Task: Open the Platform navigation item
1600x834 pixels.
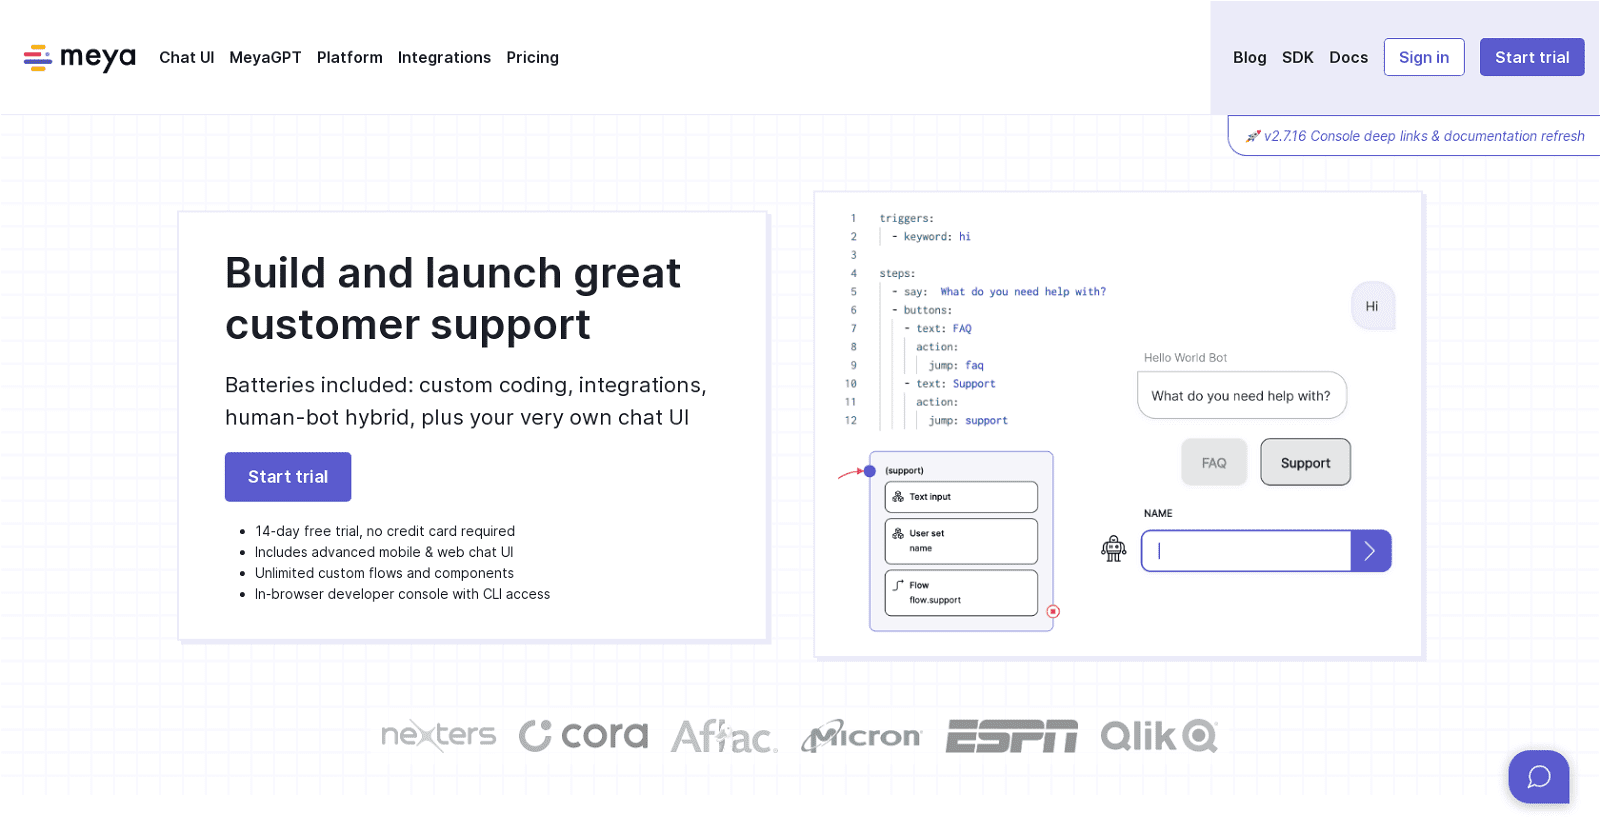Action: tap(350, 58)
